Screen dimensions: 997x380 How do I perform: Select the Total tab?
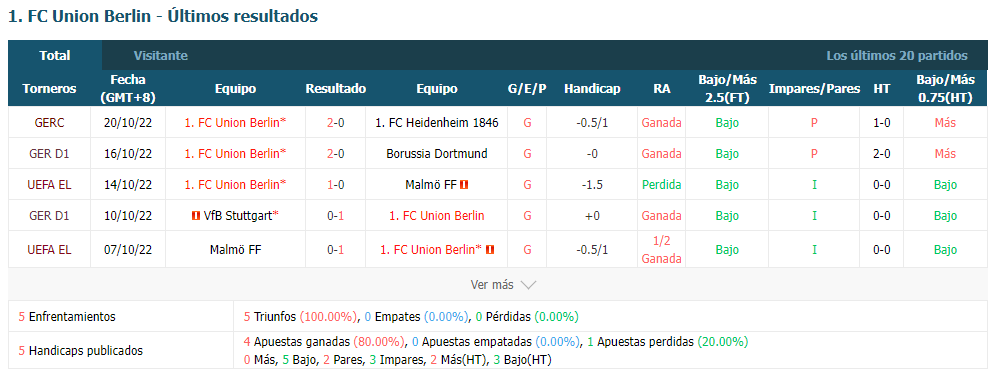coord(55,55)
